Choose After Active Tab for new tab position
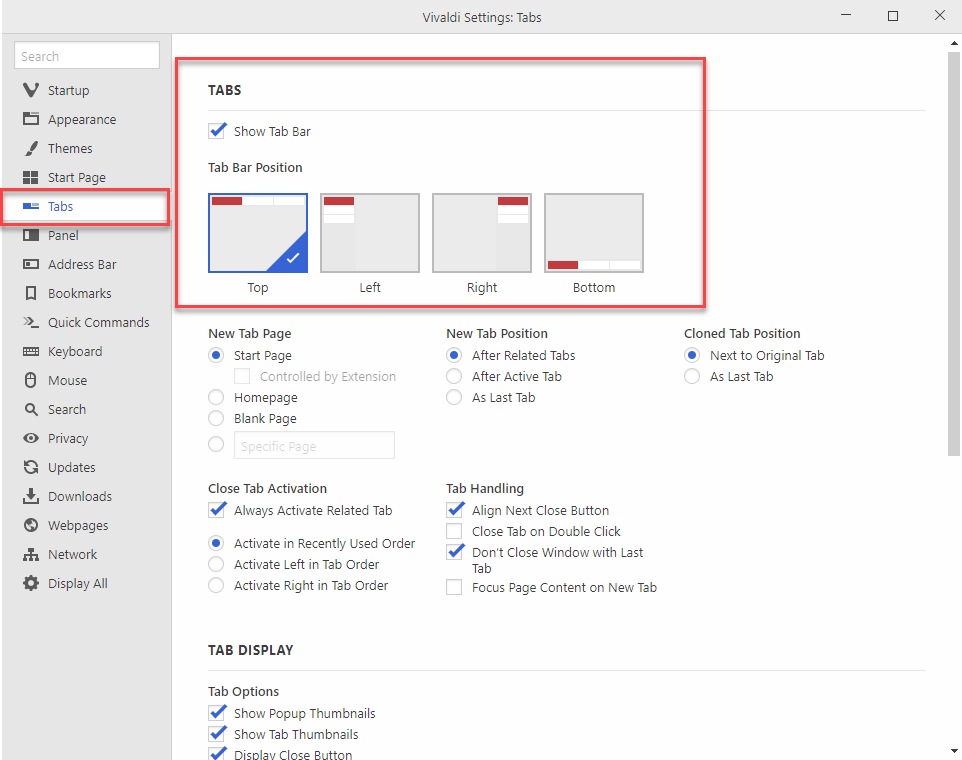The image size is (962, 760). [x=454, y=376]
